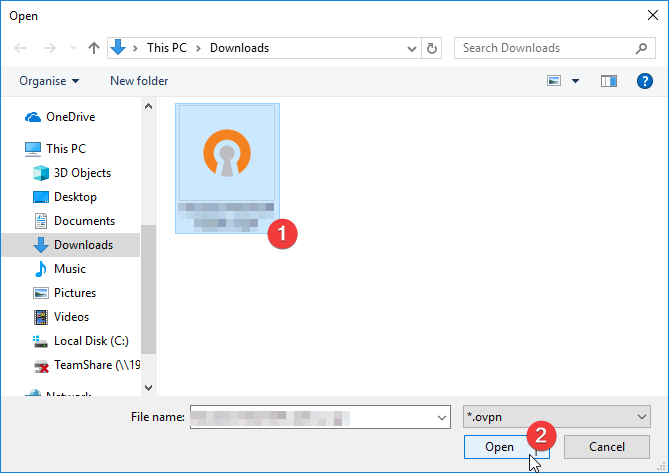This screenshot has width=669, height=473.
Task: Click the blue Downloads arrow in address bar
Action: tap(118, 48)
